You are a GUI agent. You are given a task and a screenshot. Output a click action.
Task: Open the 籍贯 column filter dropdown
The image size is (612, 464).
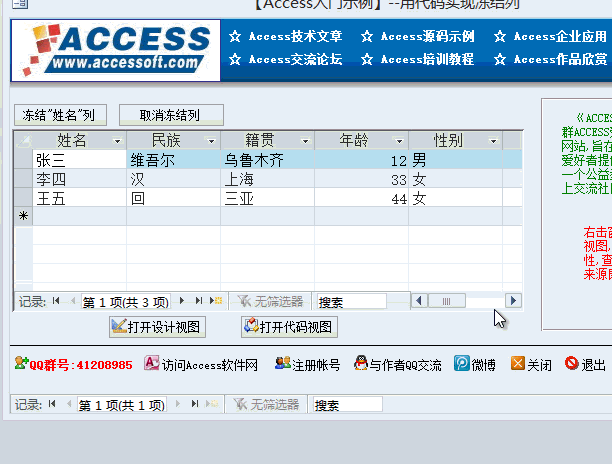[305, 141]
